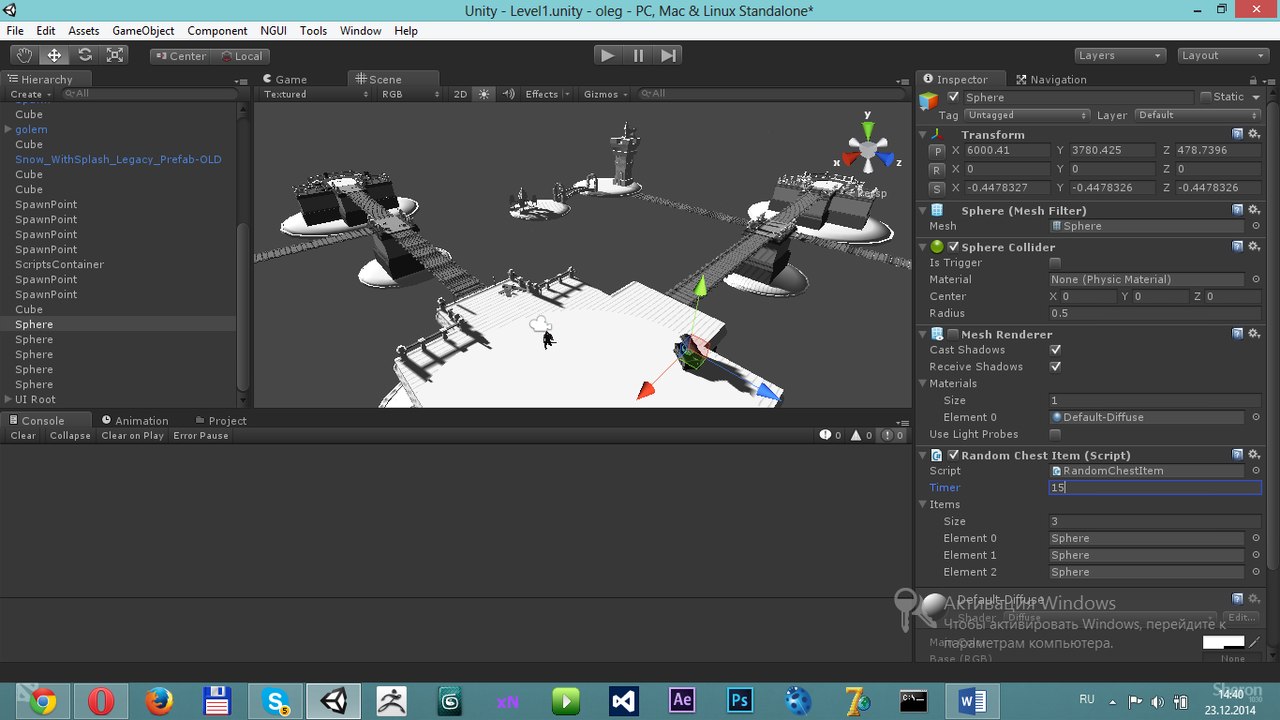Screen dimensions: 1280x720
Task: Open Unity in the Windows taskbar
Action: [333, 701]
